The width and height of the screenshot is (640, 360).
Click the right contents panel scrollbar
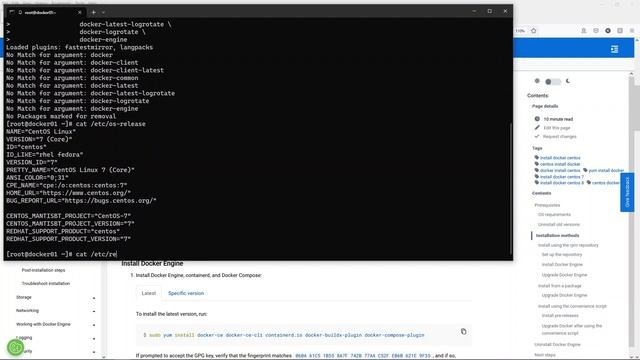click(631, 212)
